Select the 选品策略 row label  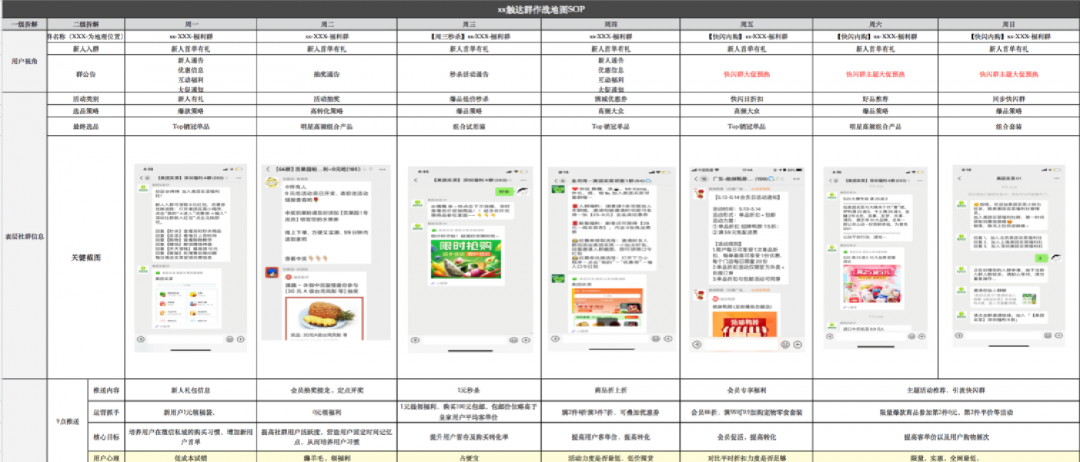pyautogui.click(x=85, y=111)
